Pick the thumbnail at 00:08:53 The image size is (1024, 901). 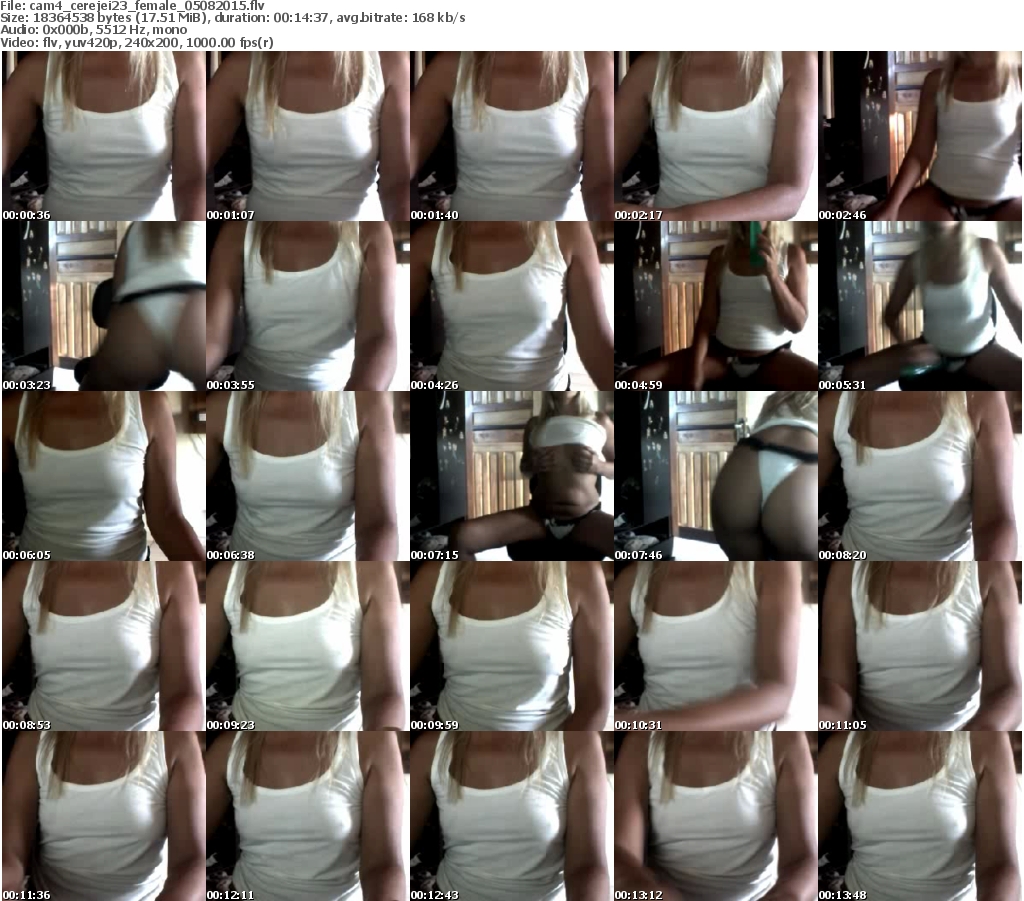(x=104, y=646)
